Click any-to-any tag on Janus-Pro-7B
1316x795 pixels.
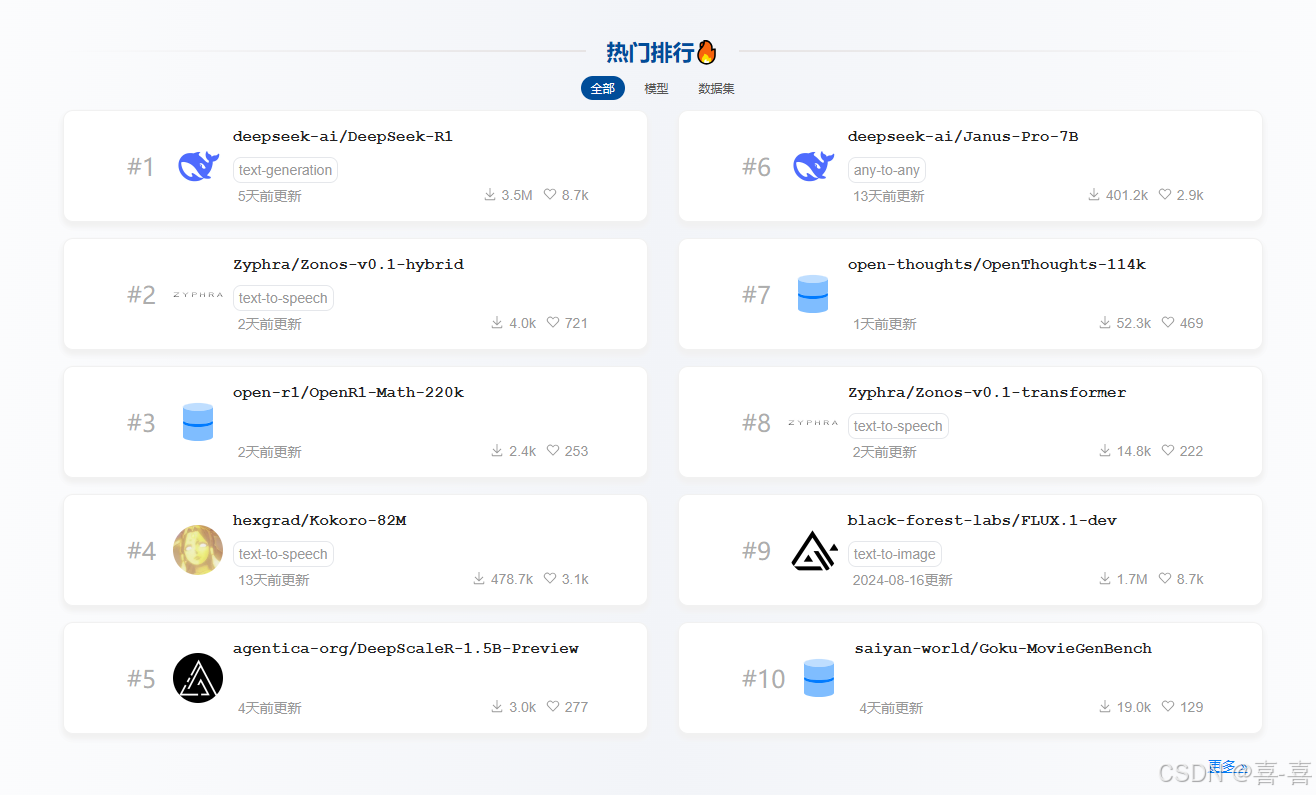click(x=887, y=170)
